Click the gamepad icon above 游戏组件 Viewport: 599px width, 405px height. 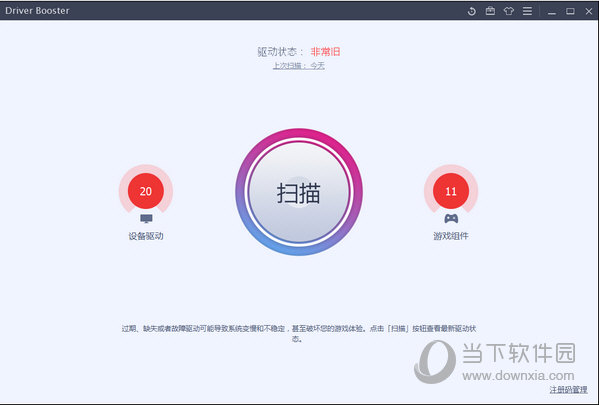click(x=451, y=219)
